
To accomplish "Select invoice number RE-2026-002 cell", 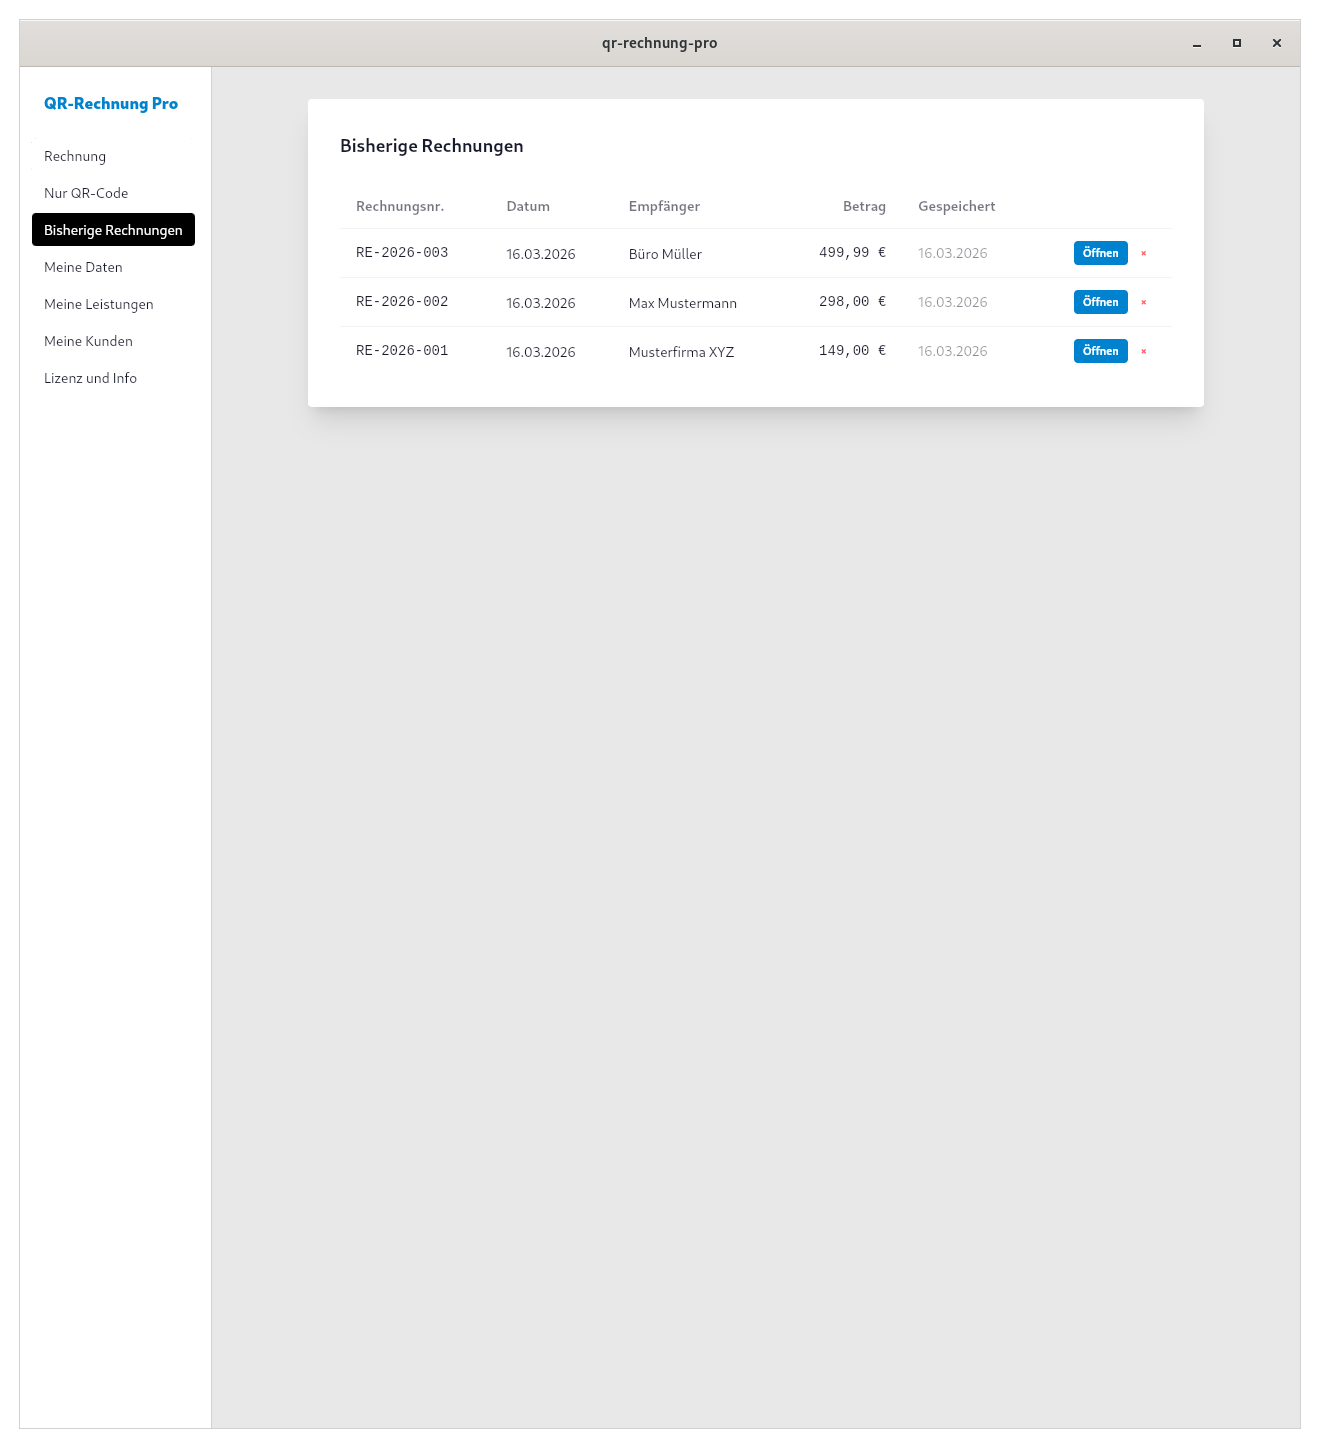I will (402, 302).
